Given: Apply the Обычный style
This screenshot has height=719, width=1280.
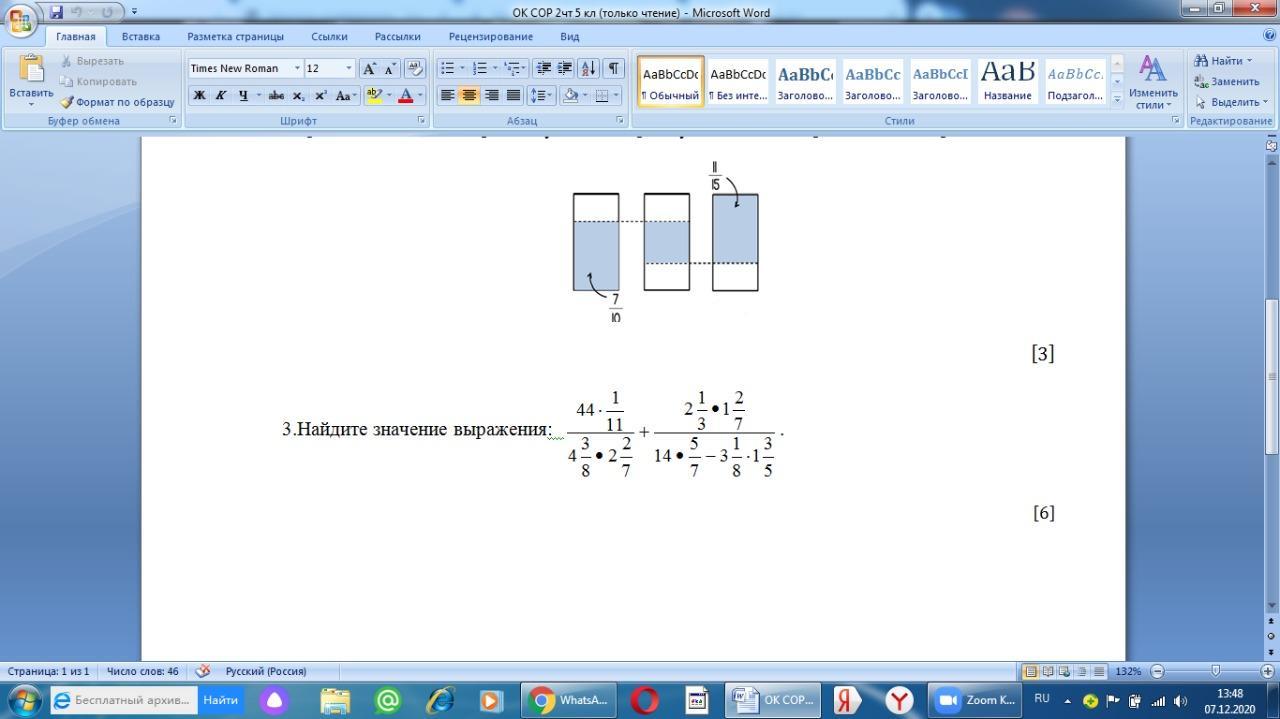Looking at the screenshot, I should tap(671, 81).
